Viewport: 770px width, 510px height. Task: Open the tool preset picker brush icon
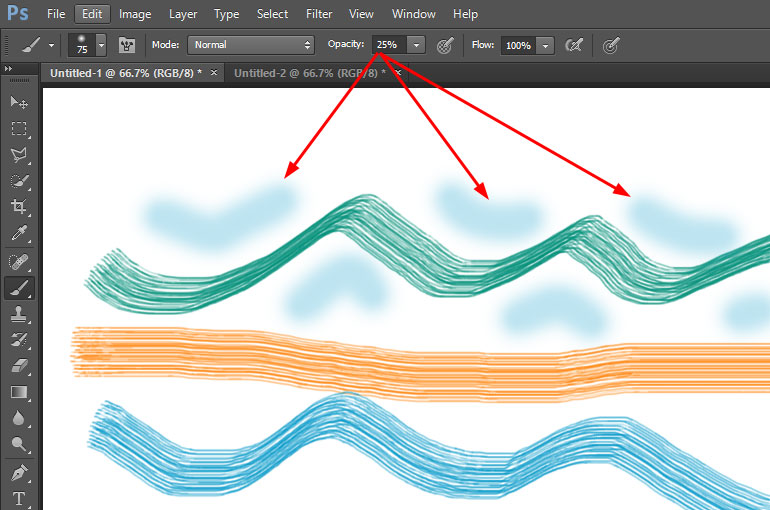click(31, 45)
